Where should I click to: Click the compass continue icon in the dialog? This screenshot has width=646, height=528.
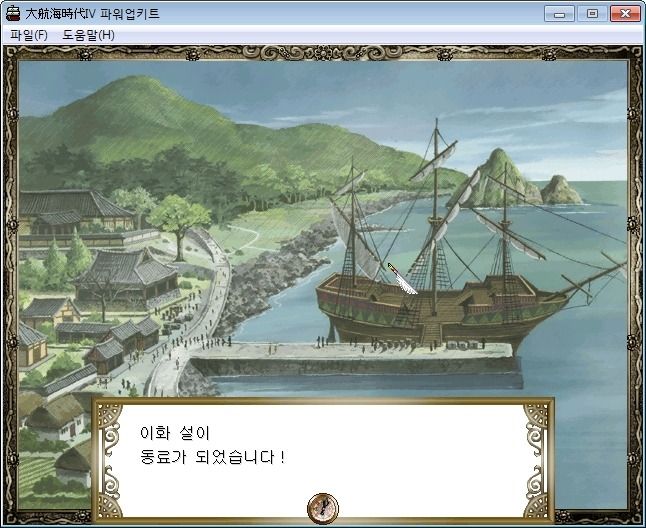tap(323, 507)
